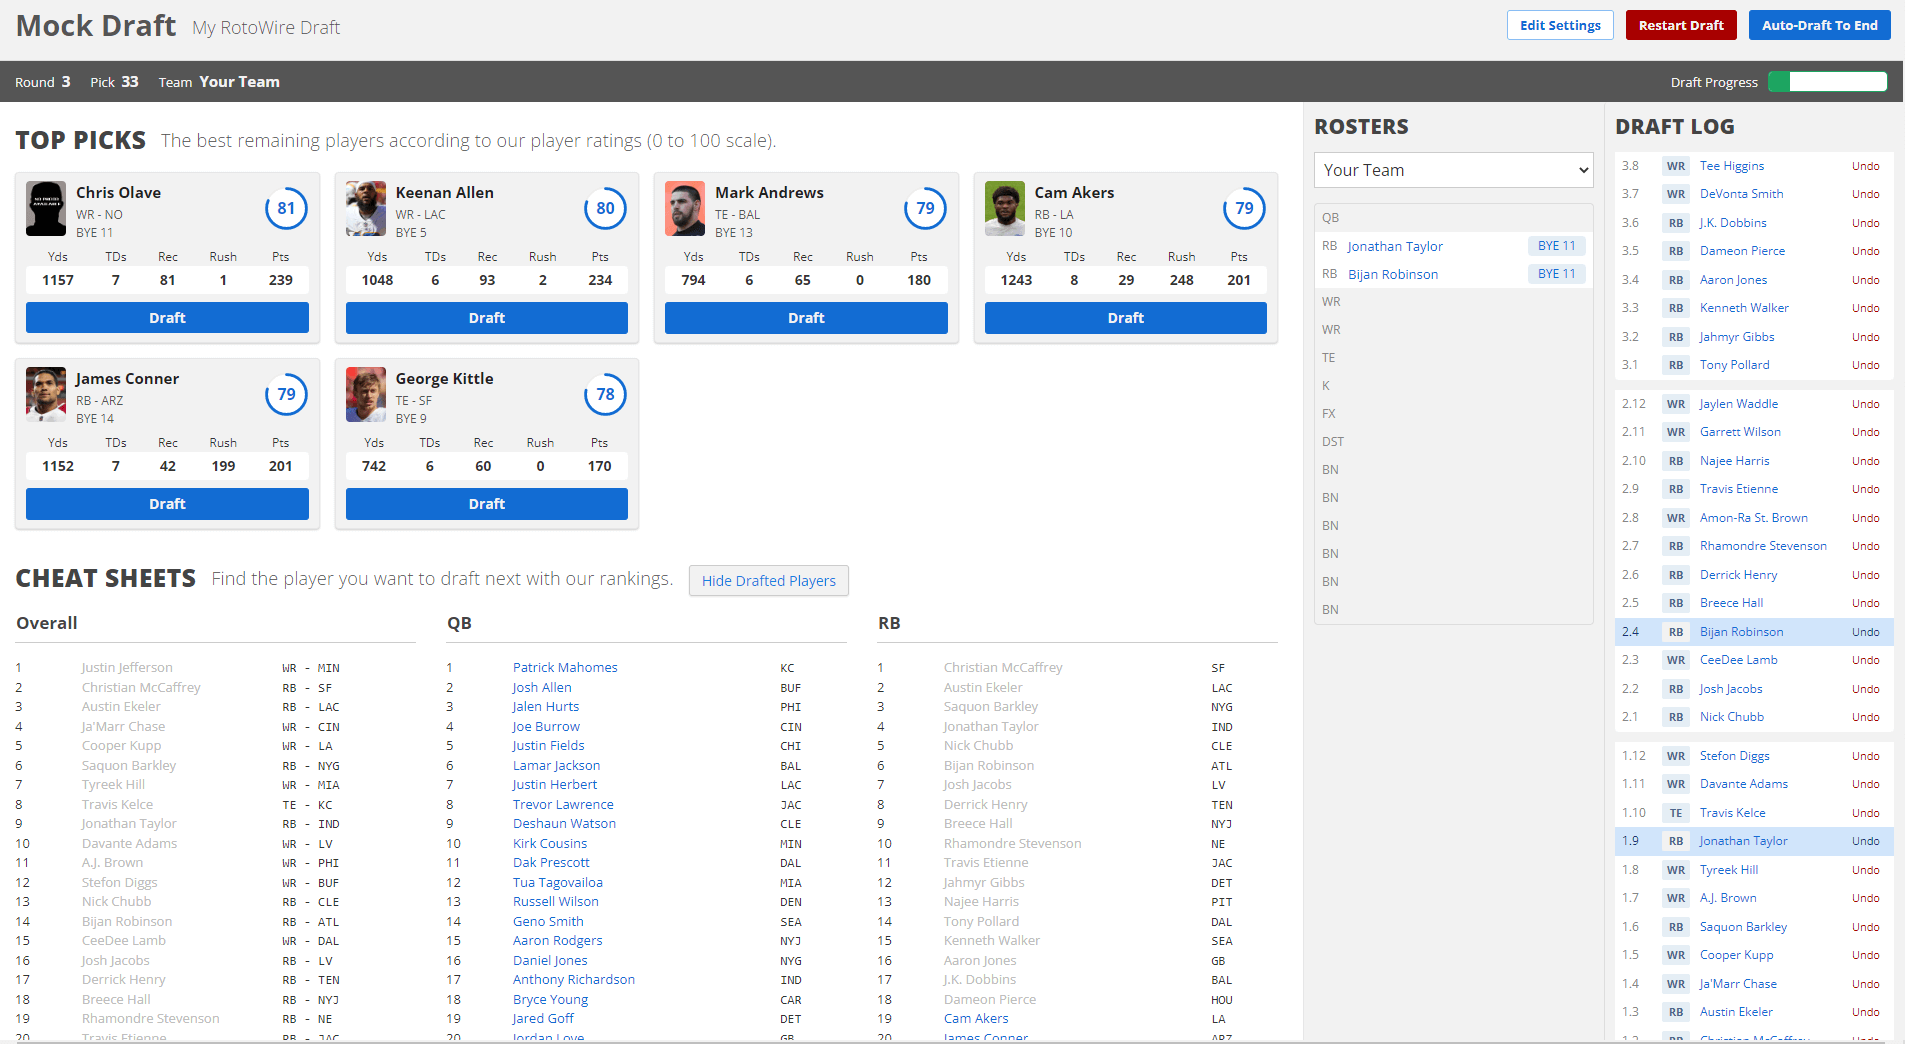Click the Draft Progress slider
Viewport: 1905px width, 1044px height.
pos(1828,81)
